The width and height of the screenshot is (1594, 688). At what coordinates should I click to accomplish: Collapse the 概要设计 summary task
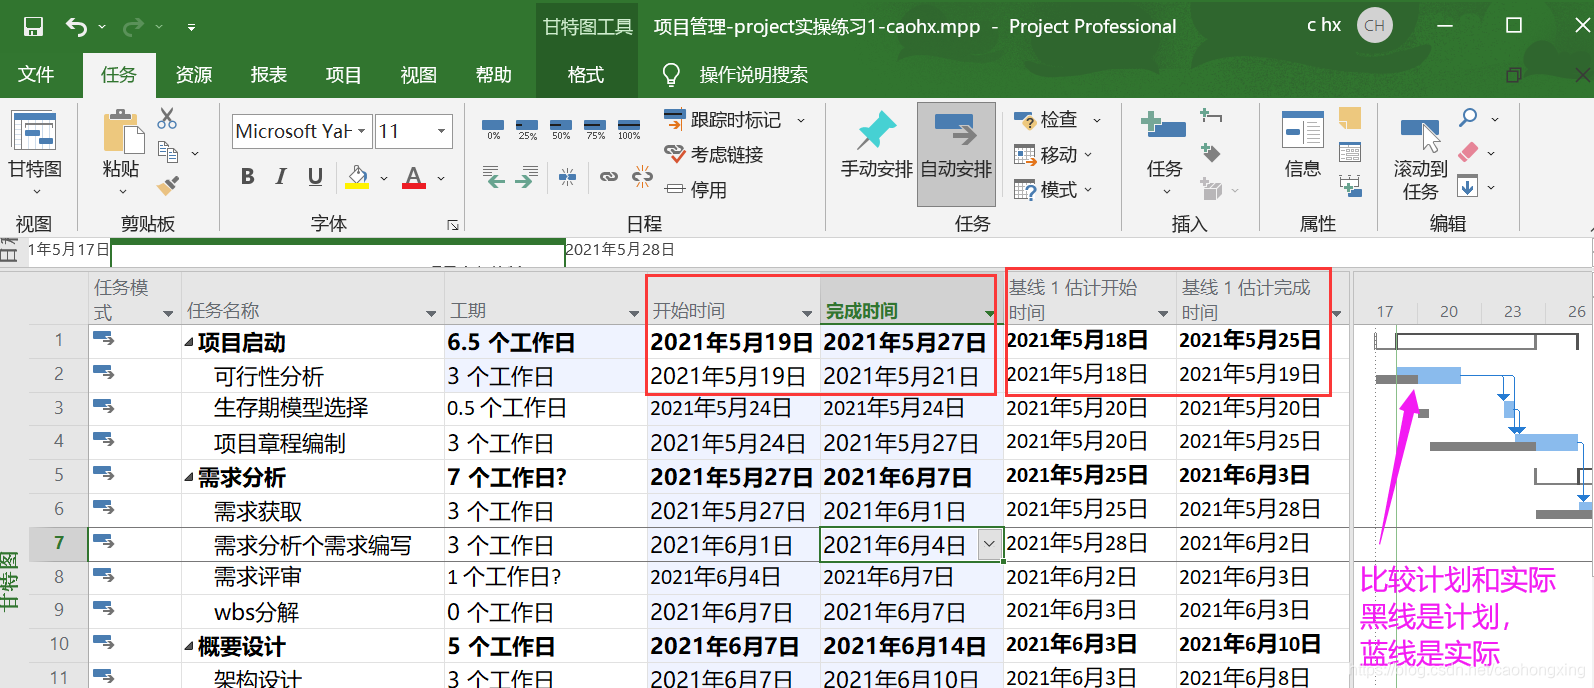click(x=189, y=647)
